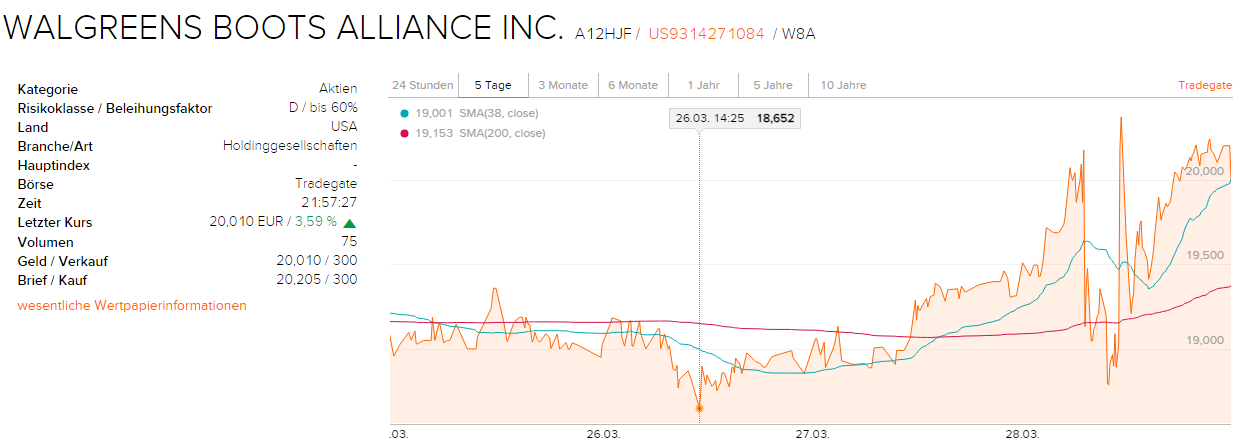
Task: Click the 20,000 price axis label
Action: click(1205, 171)
